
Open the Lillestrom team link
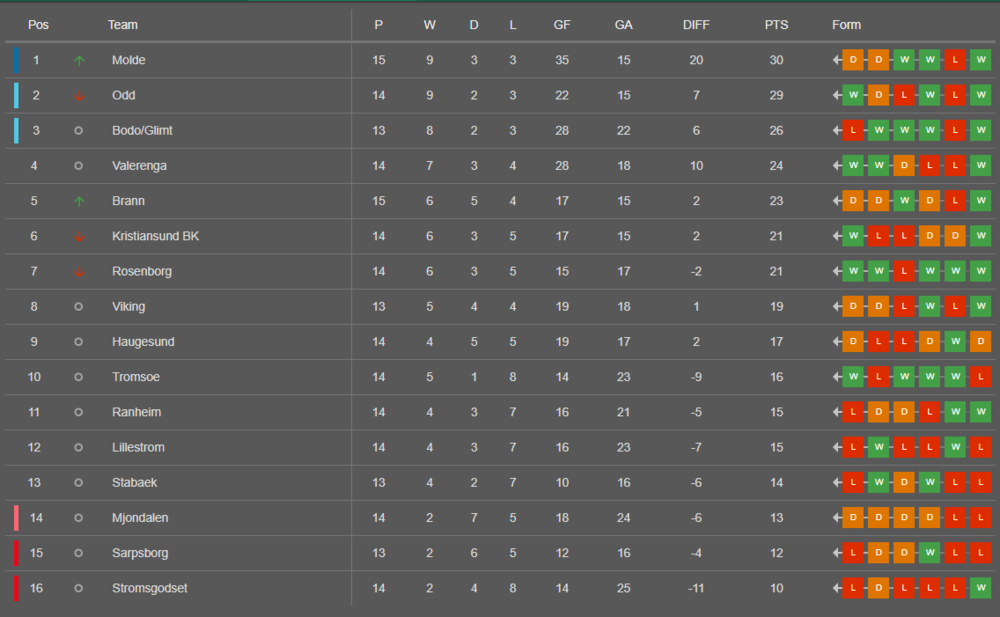(138, 447)
